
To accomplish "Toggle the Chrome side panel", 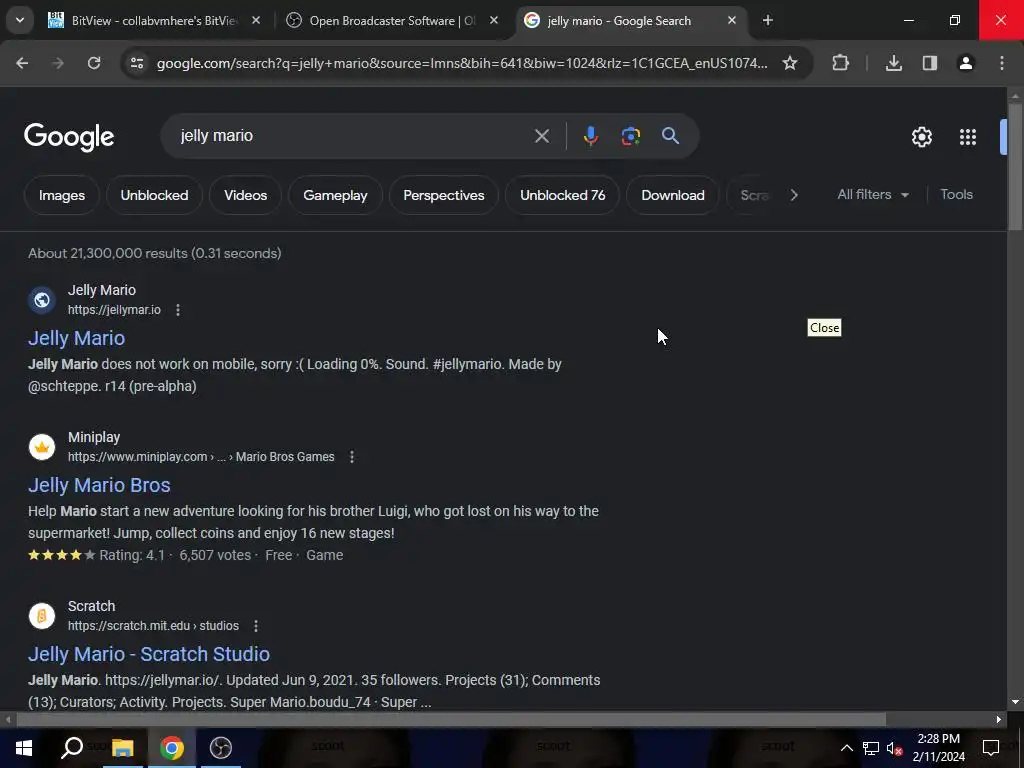I will point(929,63).
